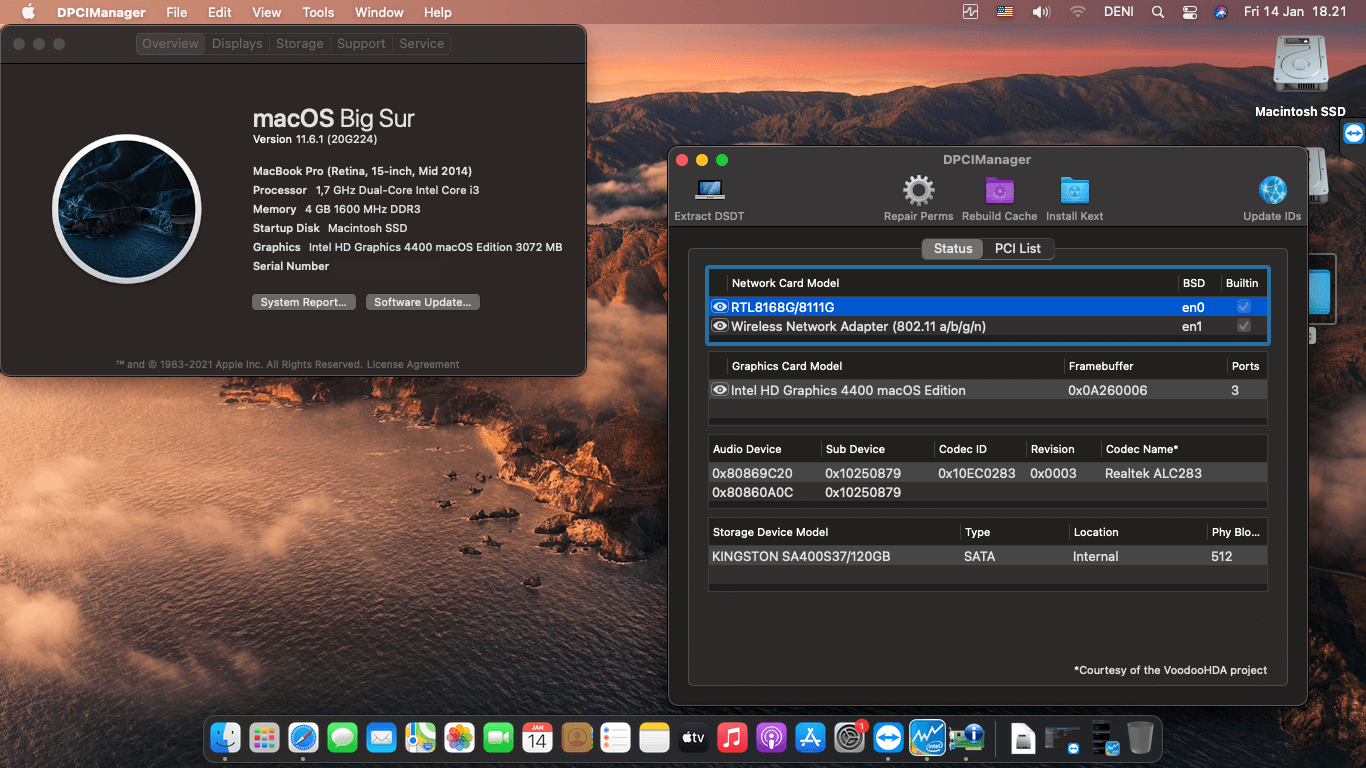Click eye icon beside Wireless Network Adapter
The image size is (1366, 768).
tap(719, 326)
